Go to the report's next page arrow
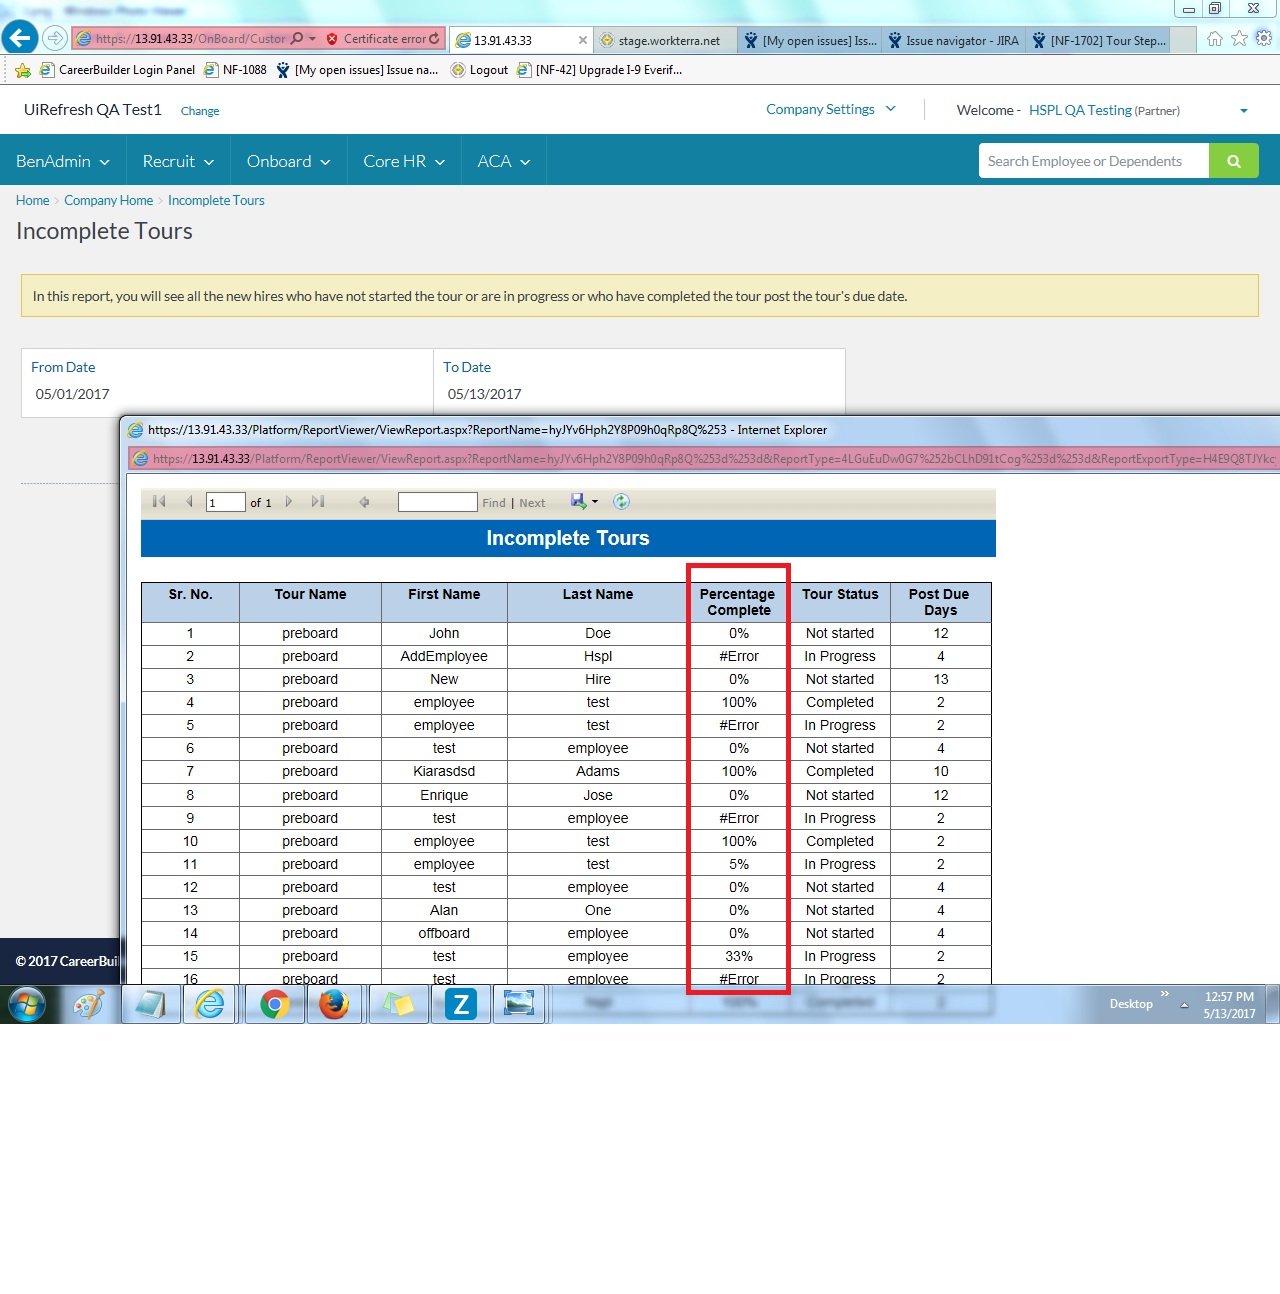This screenshot has height=1294, width=1280. pyautogui.click(x=289, y=502)
